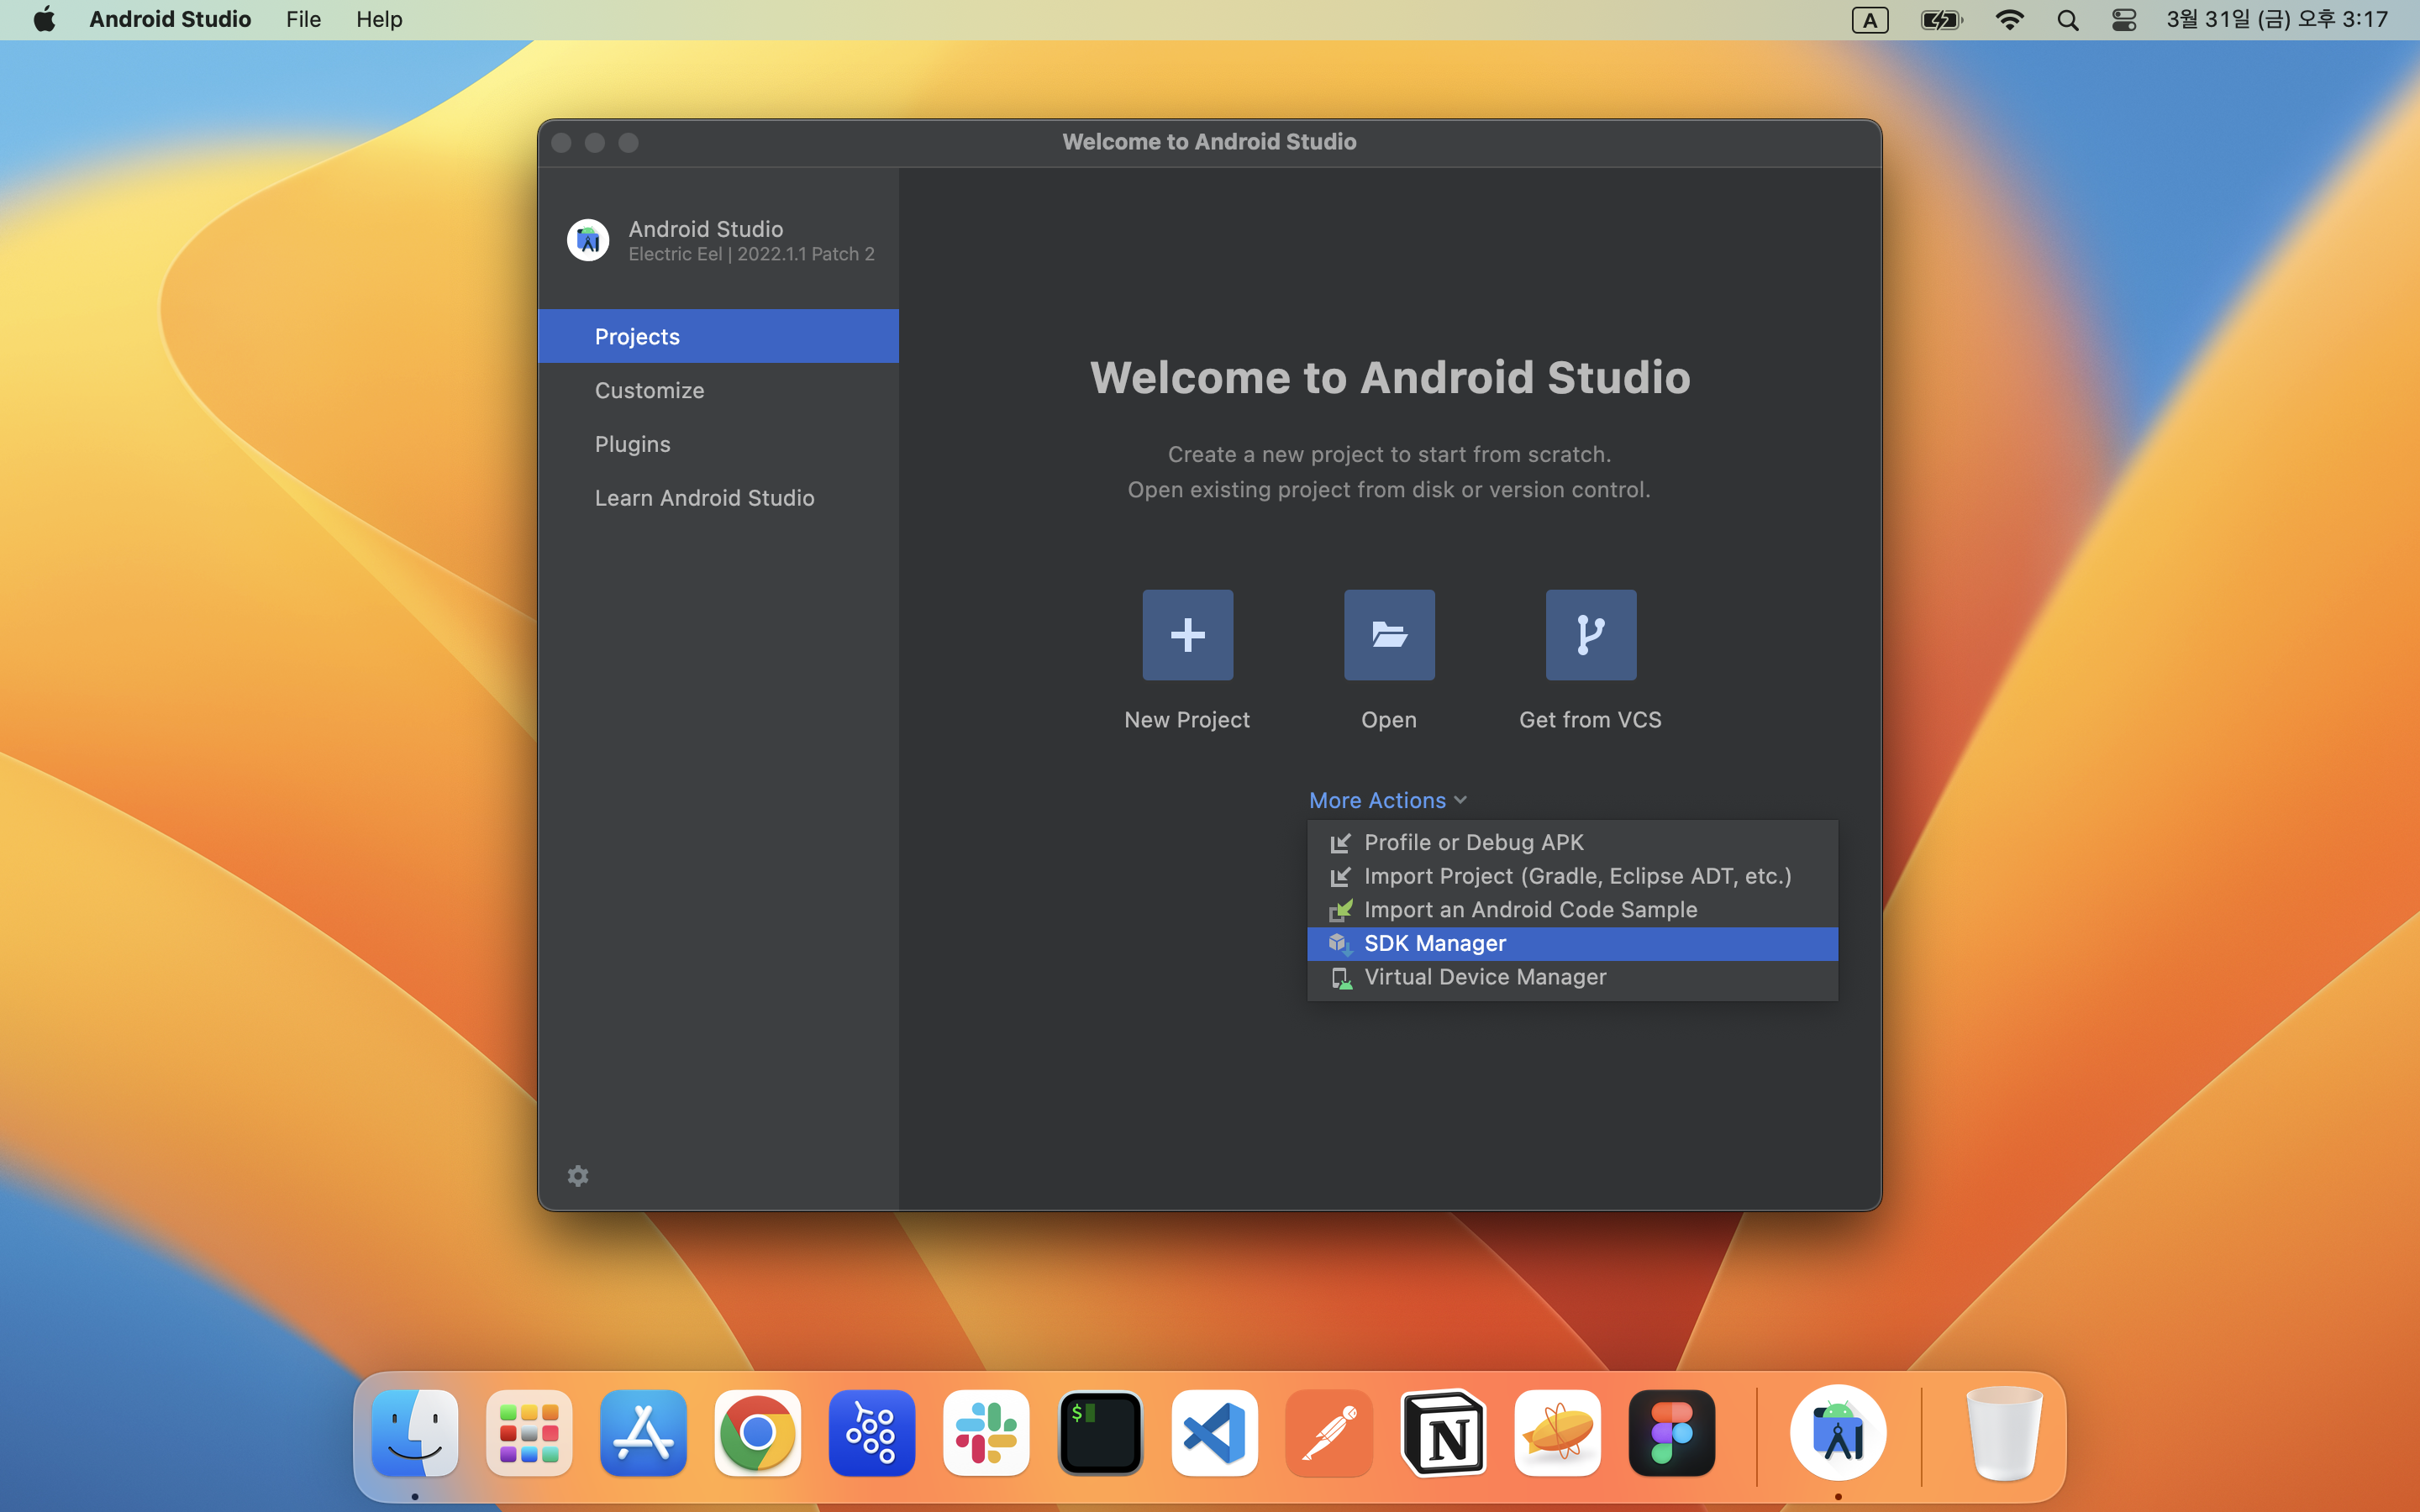The image size is (2420, 1512).
Task: Click the New Project plus icon
Action: [1187, 635]
